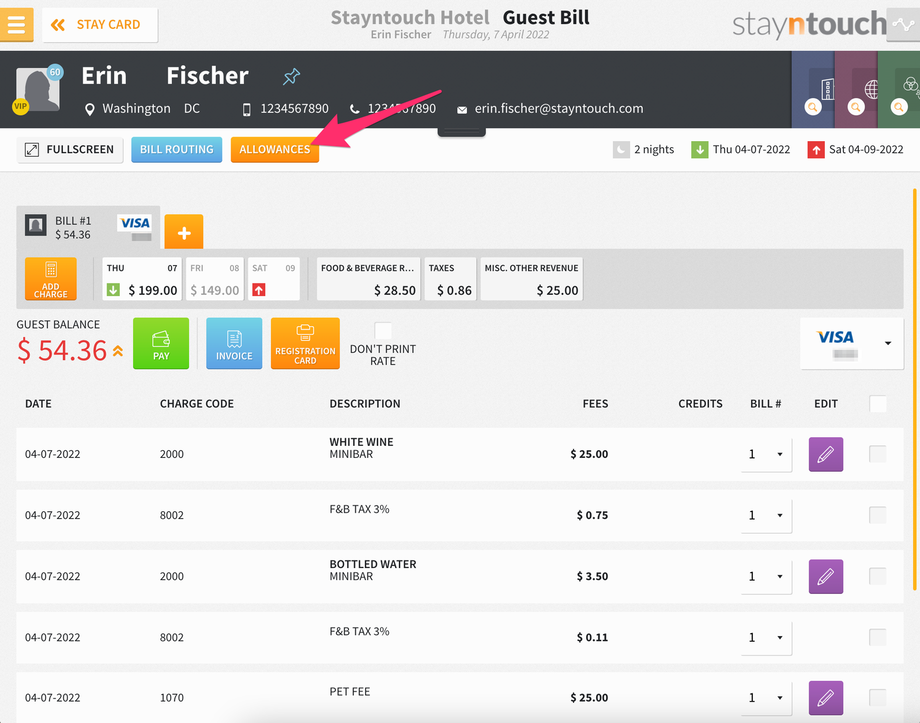Check the F&B Tax $0.11 row checkbox
Screen dimensions: 920x723
point(878,637)
